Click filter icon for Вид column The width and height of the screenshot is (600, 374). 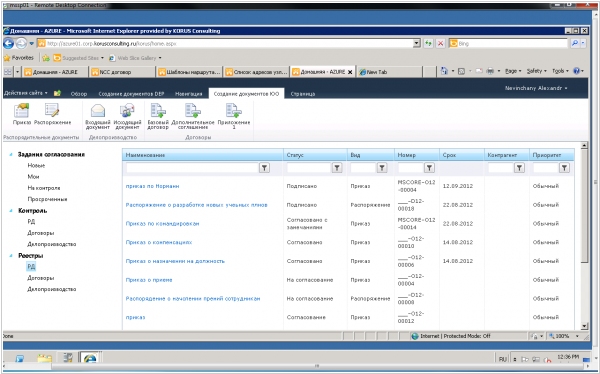coord(382,168)
